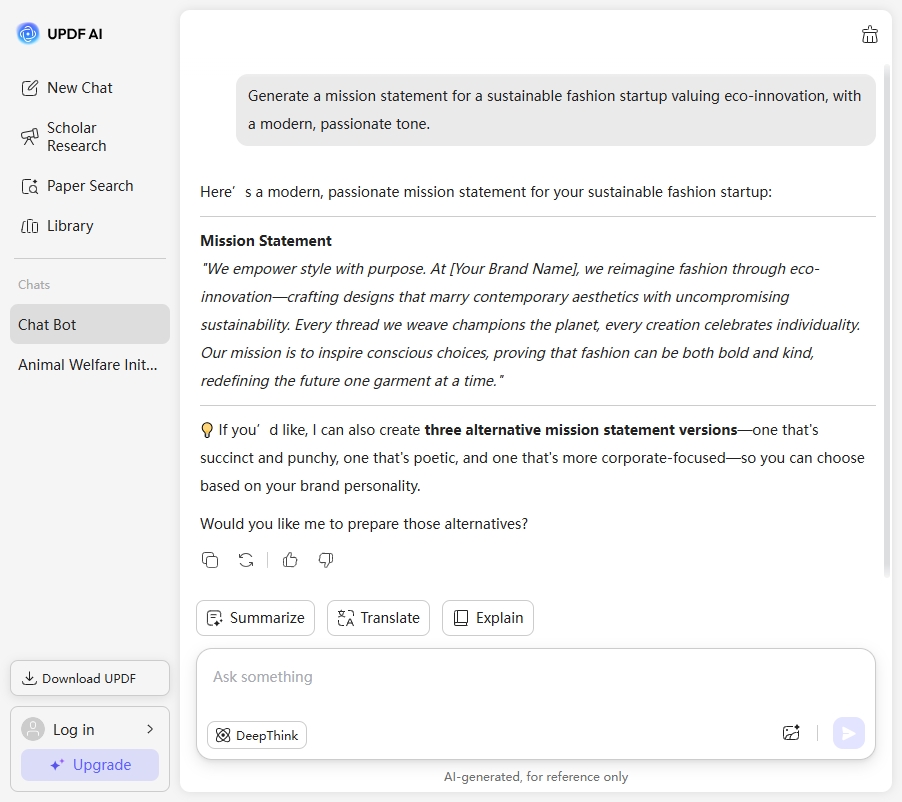This screenshot has height=802, width=902.
Task: Copy the AI response
Action: coord(210,560)
